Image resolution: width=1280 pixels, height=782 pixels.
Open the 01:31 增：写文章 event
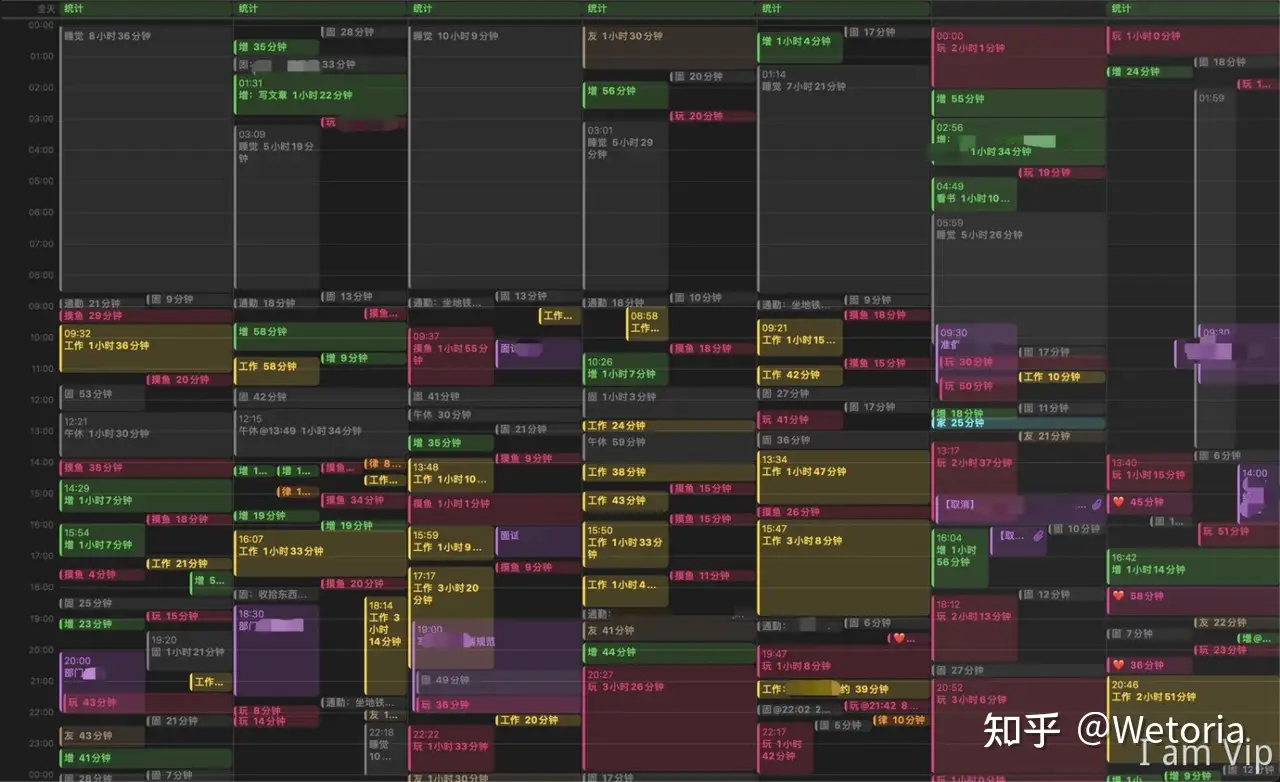tap(321, 95)
